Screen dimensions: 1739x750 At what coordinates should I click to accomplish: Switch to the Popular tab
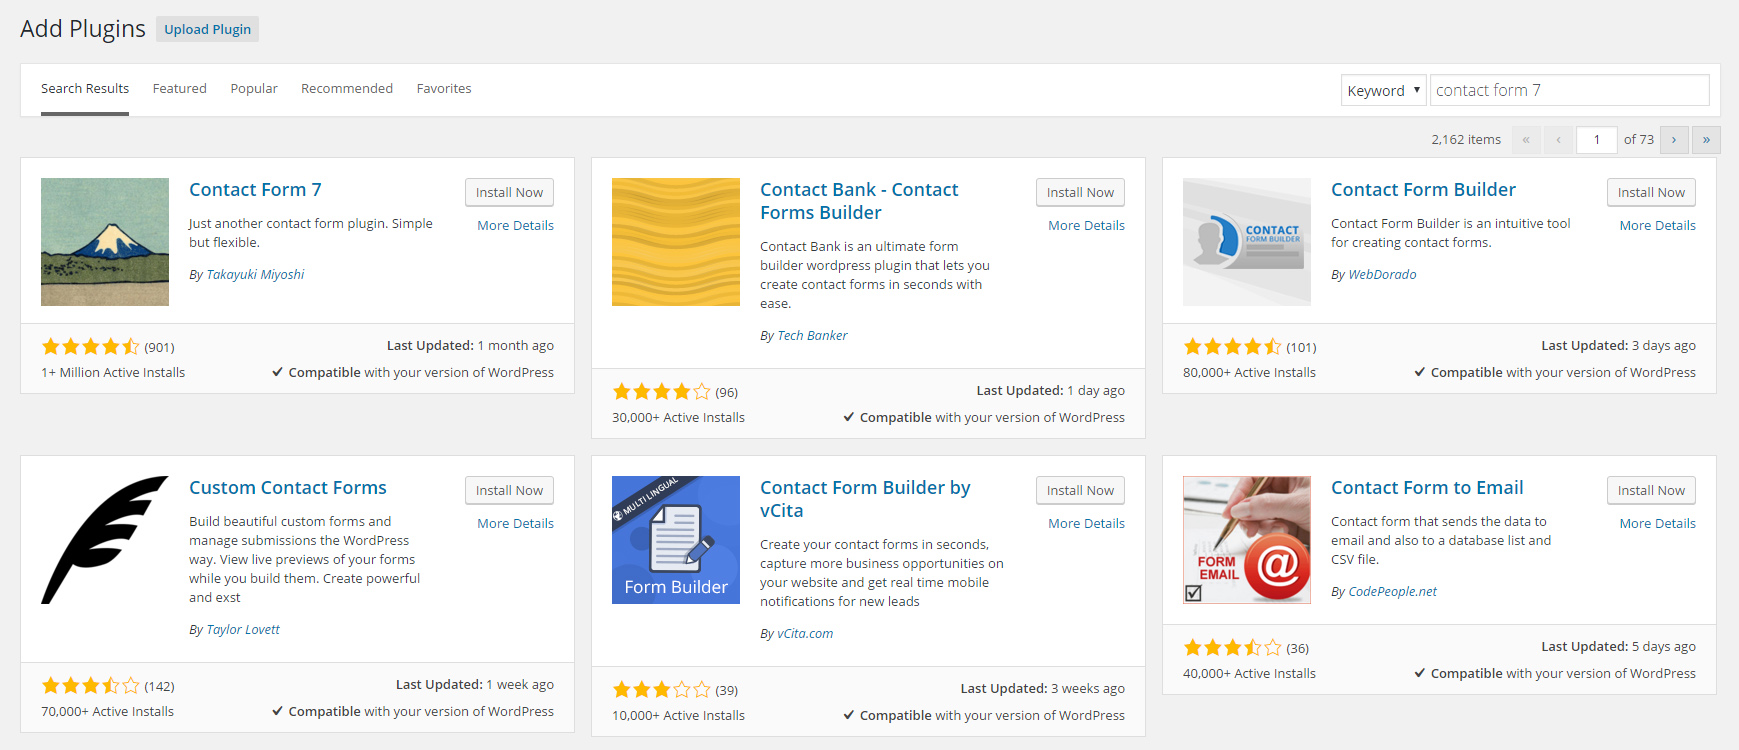[254, 88]
